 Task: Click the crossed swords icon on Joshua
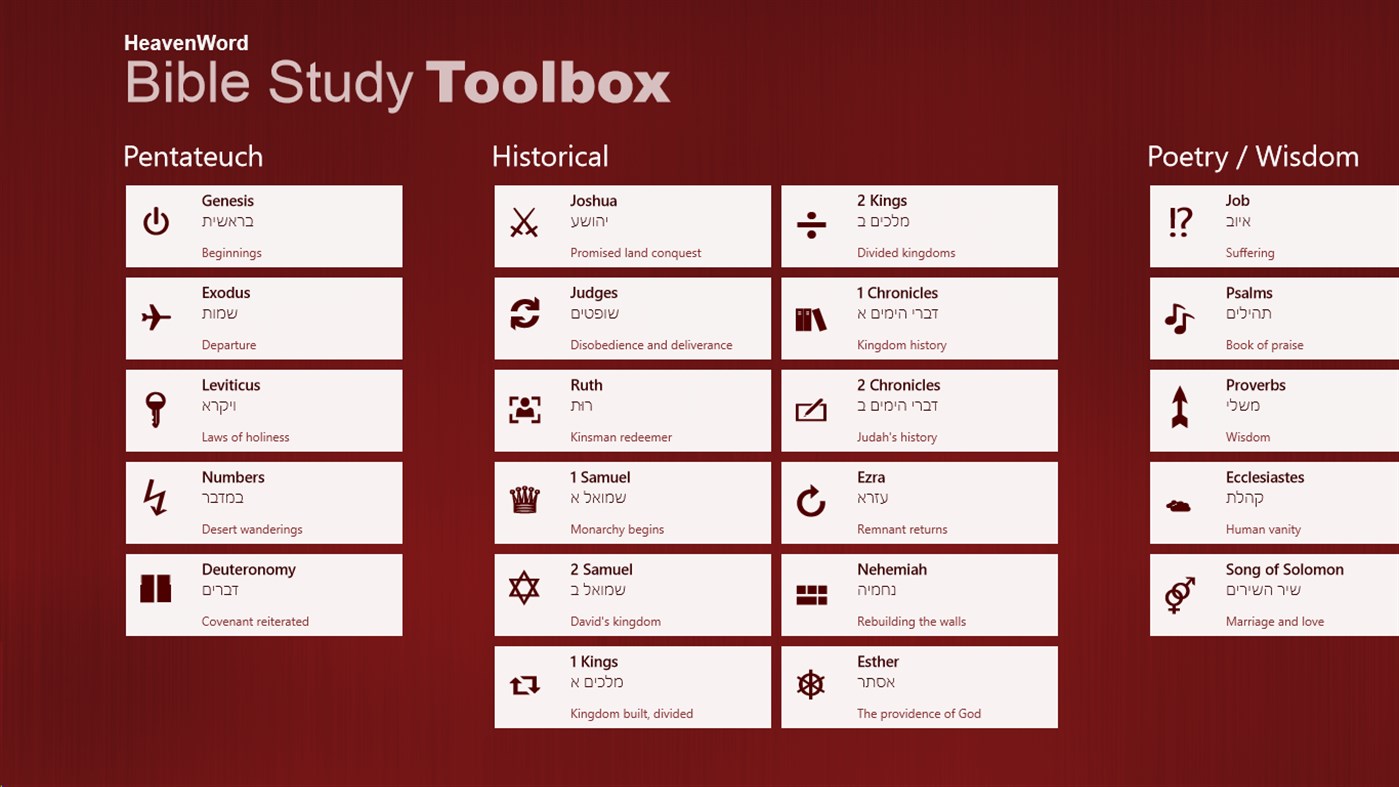524,221
